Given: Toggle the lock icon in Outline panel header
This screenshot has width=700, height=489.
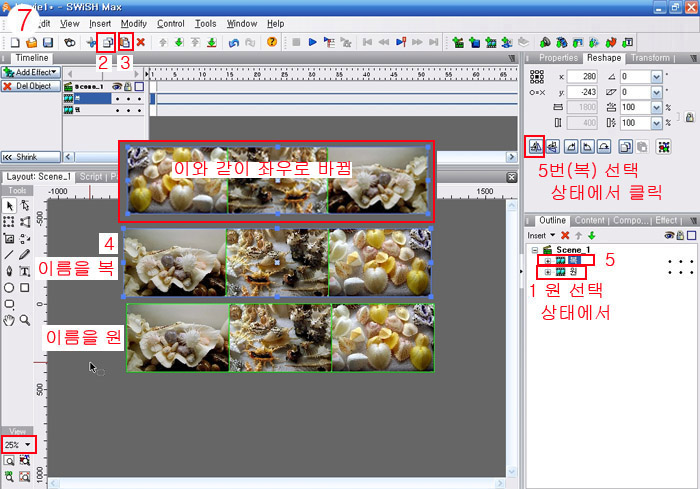Looking at the screenshot, I should click(x=680, y=235).
